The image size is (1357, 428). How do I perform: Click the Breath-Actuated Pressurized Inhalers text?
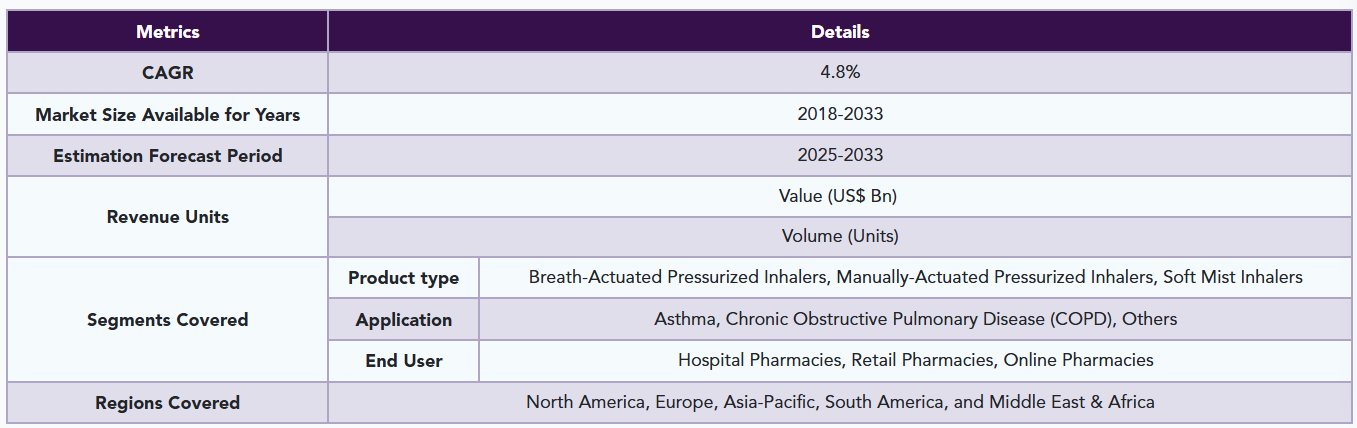click(680, 277)
